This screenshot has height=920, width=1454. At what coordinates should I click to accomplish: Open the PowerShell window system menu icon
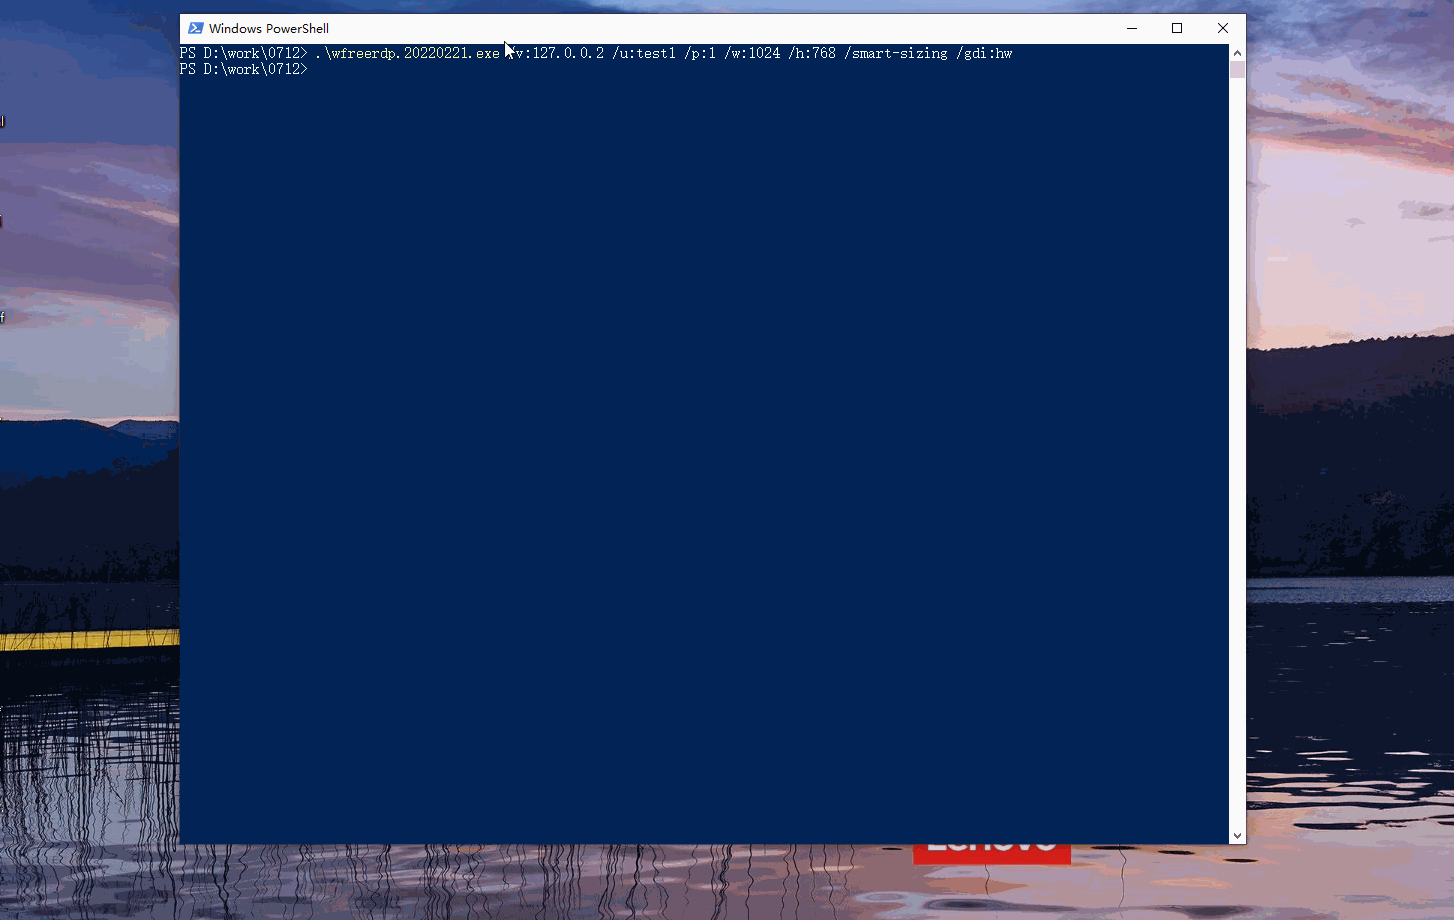click(197, 28)
